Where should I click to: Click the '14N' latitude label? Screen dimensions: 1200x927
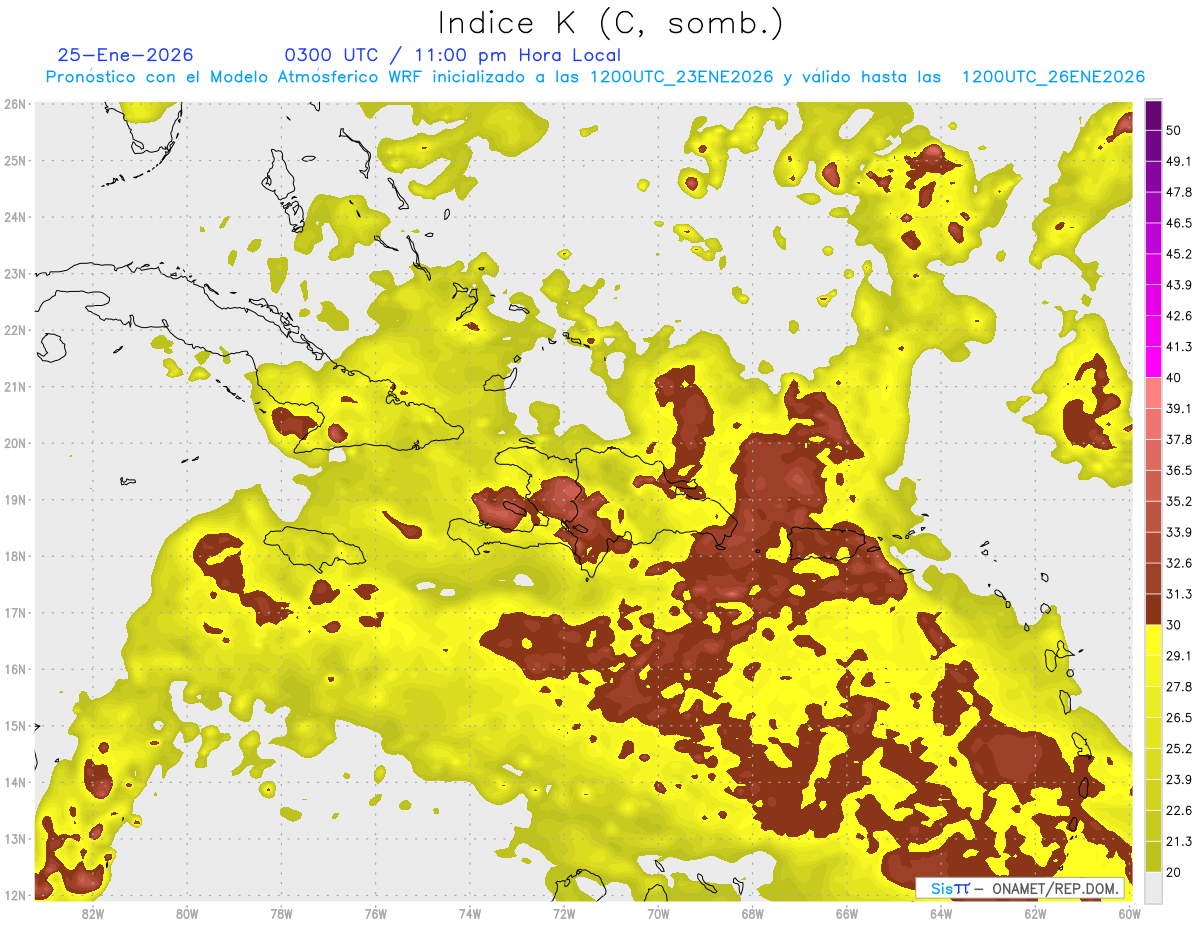pyautogui.click(x=15, y=782)
